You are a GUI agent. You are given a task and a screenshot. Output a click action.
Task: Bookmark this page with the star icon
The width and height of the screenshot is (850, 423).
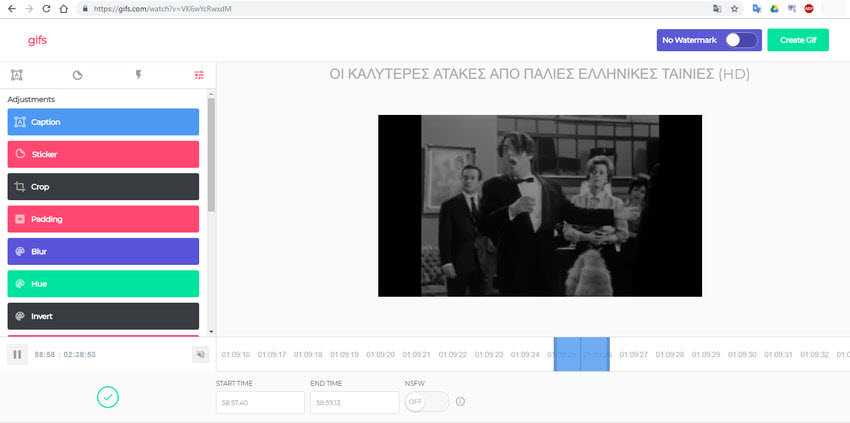(735, 9)
